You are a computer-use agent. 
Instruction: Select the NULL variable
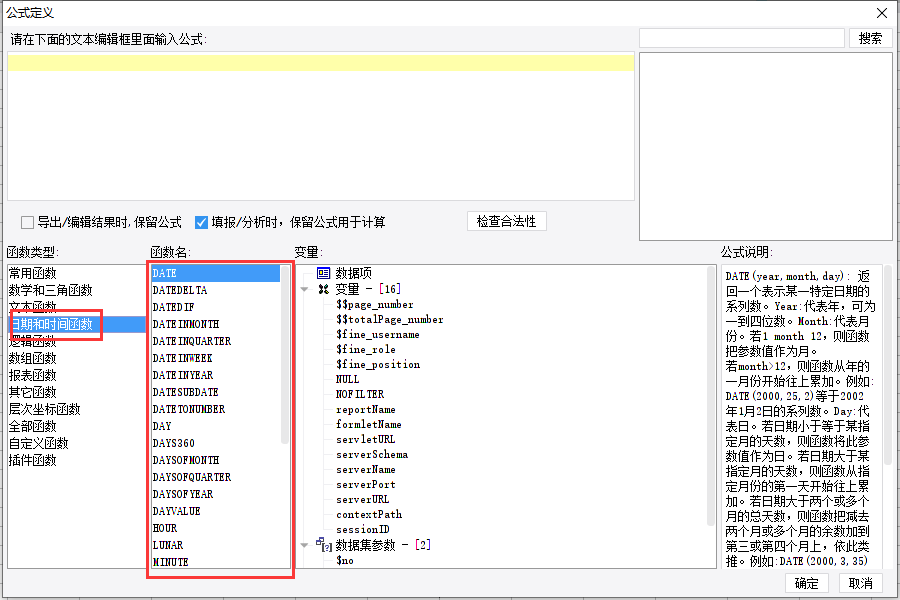point(347,380)
